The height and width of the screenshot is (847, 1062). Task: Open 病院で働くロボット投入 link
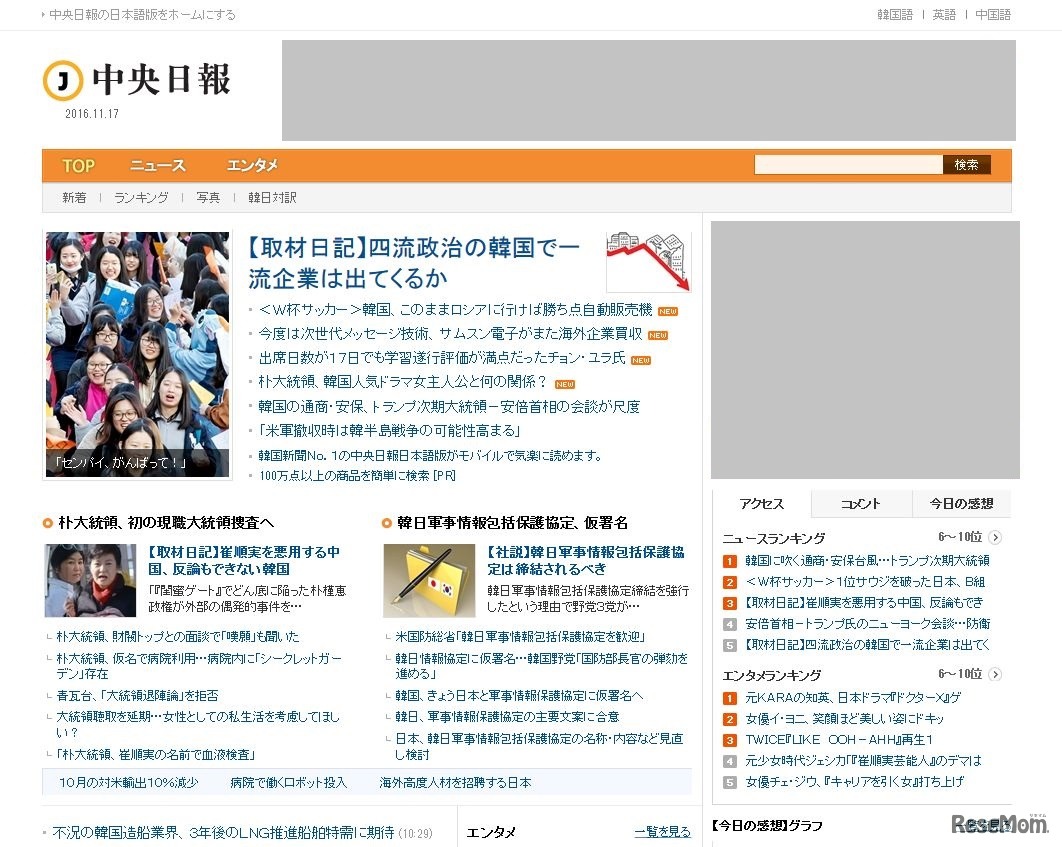tap(289, 783)
